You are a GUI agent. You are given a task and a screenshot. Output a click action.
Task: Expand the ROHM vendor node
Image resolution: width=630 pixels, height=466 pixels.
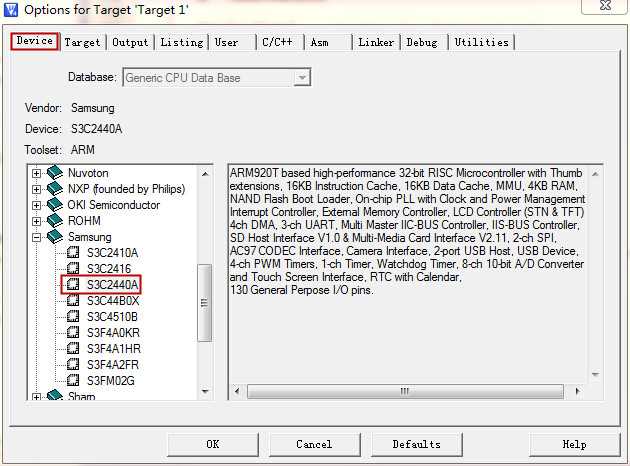click(36, 221)
